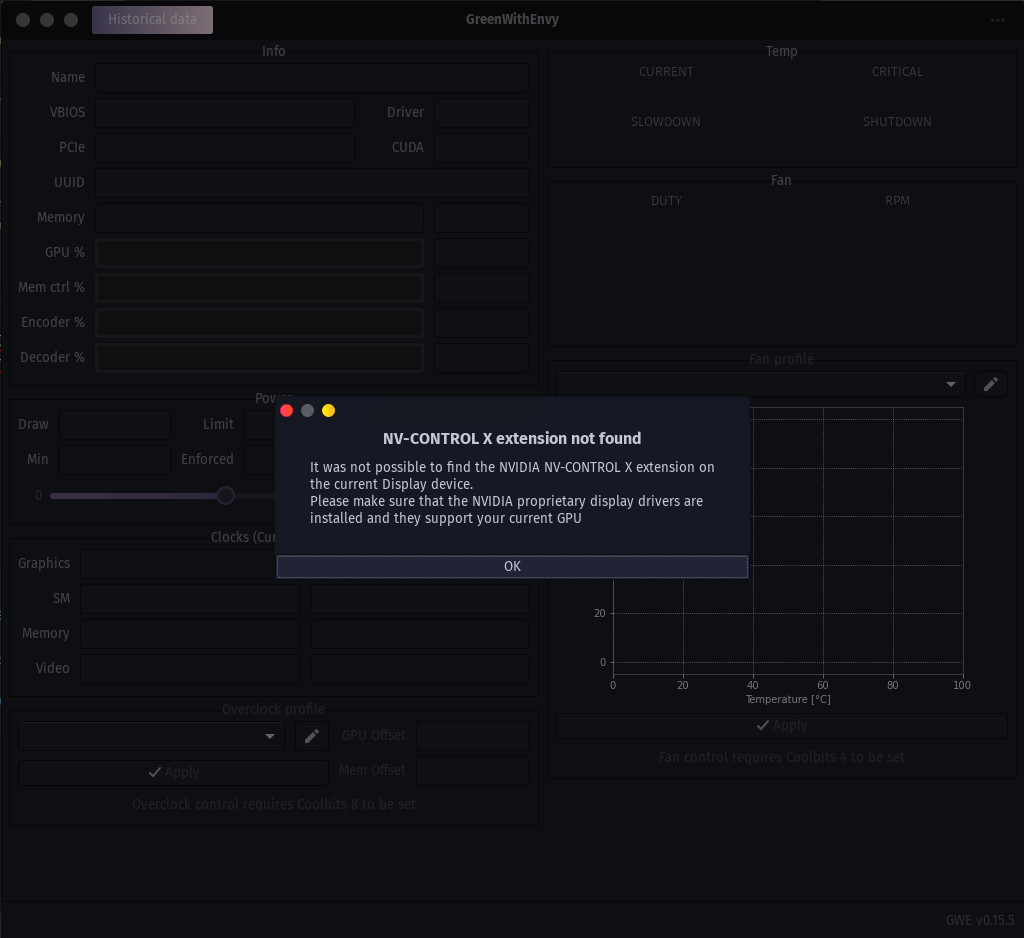Click the GWE v0.15.5 version label
This screenshot has height=938, width=1024.
pos(980,920)
